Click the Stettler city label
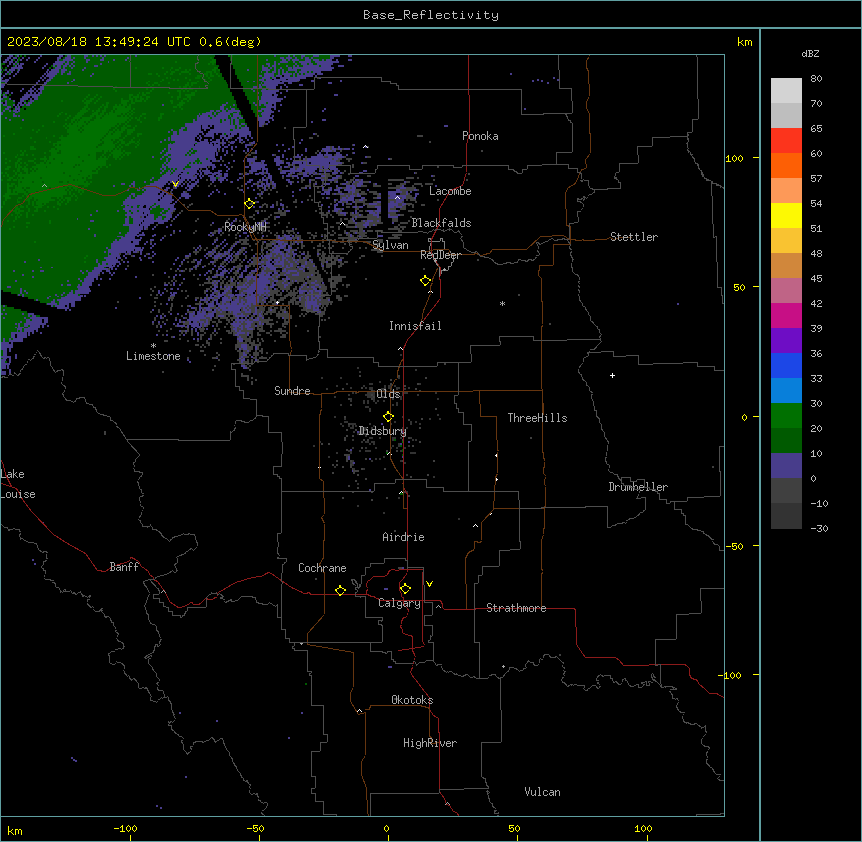862x842 pixels. [x=634, y=237]
